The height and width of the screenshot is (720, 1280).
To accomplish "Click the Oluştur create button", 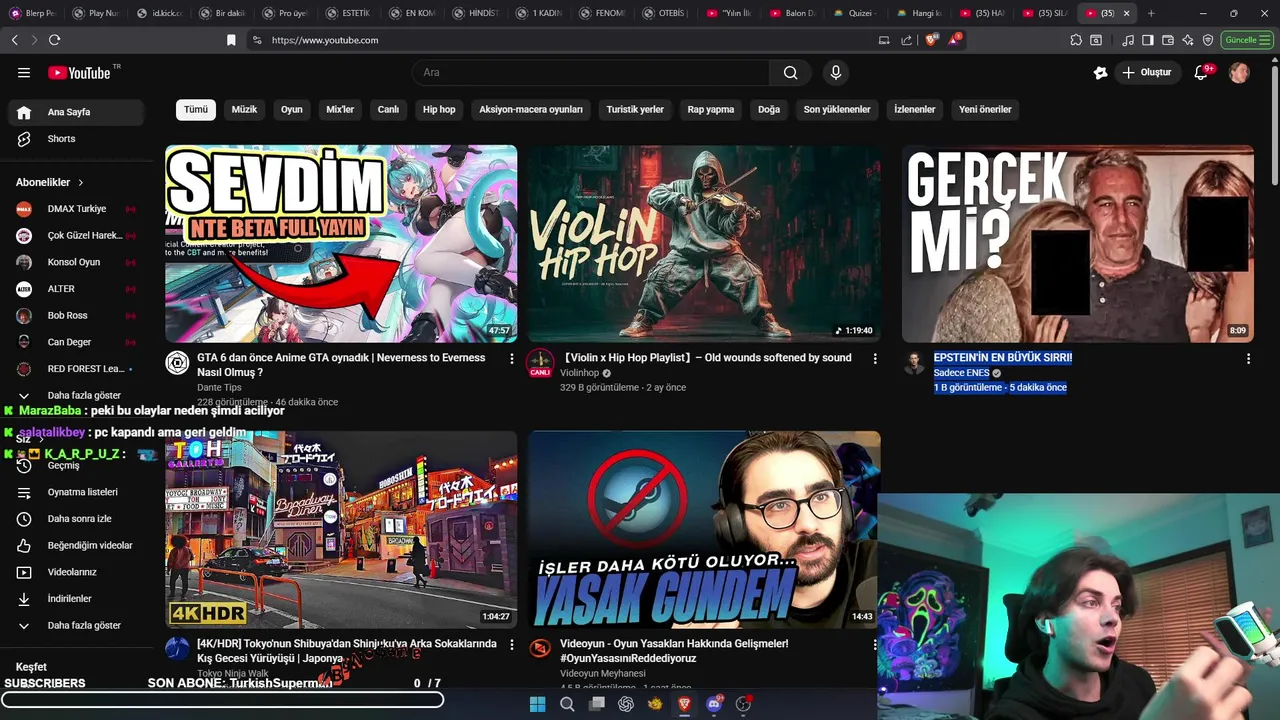I will pos(1146,72).
